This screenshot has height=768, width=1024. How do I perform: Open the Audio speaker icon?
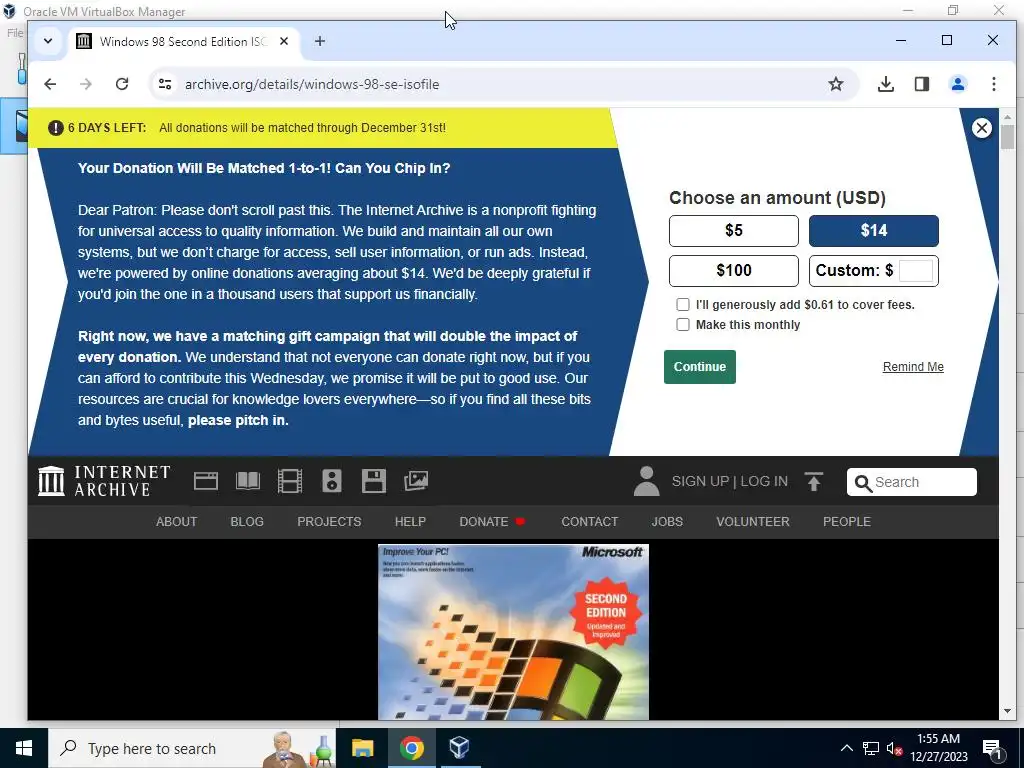point(332,481)
